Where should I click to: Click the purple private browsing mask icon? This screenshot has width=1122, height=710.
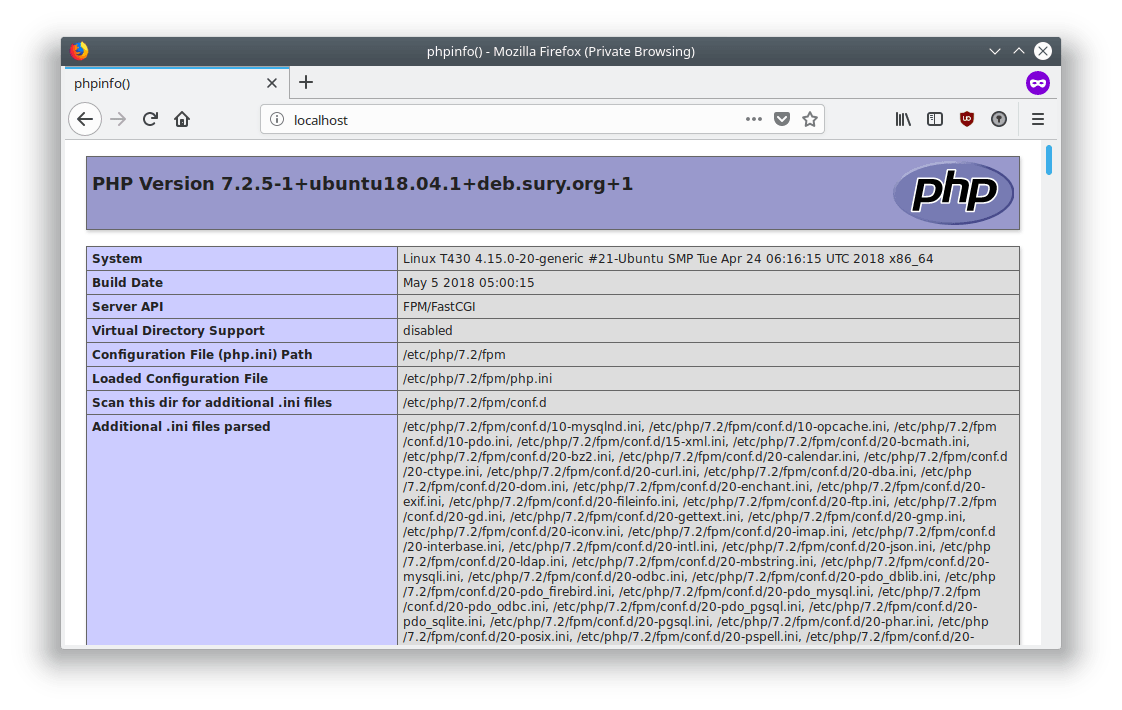click(x=1038, y=83)
